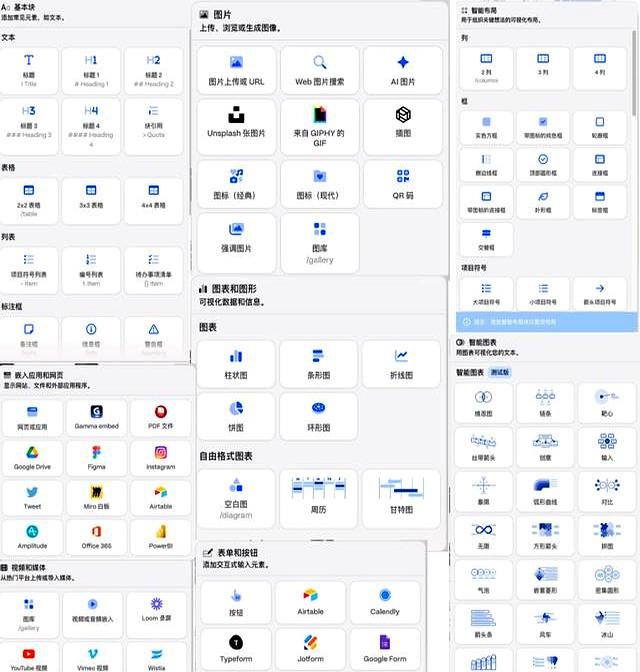Insert the H2 标题 2 heading block
Image resolution: width=640 pixels, height=672 pixels.
click(x=153, y=71)
